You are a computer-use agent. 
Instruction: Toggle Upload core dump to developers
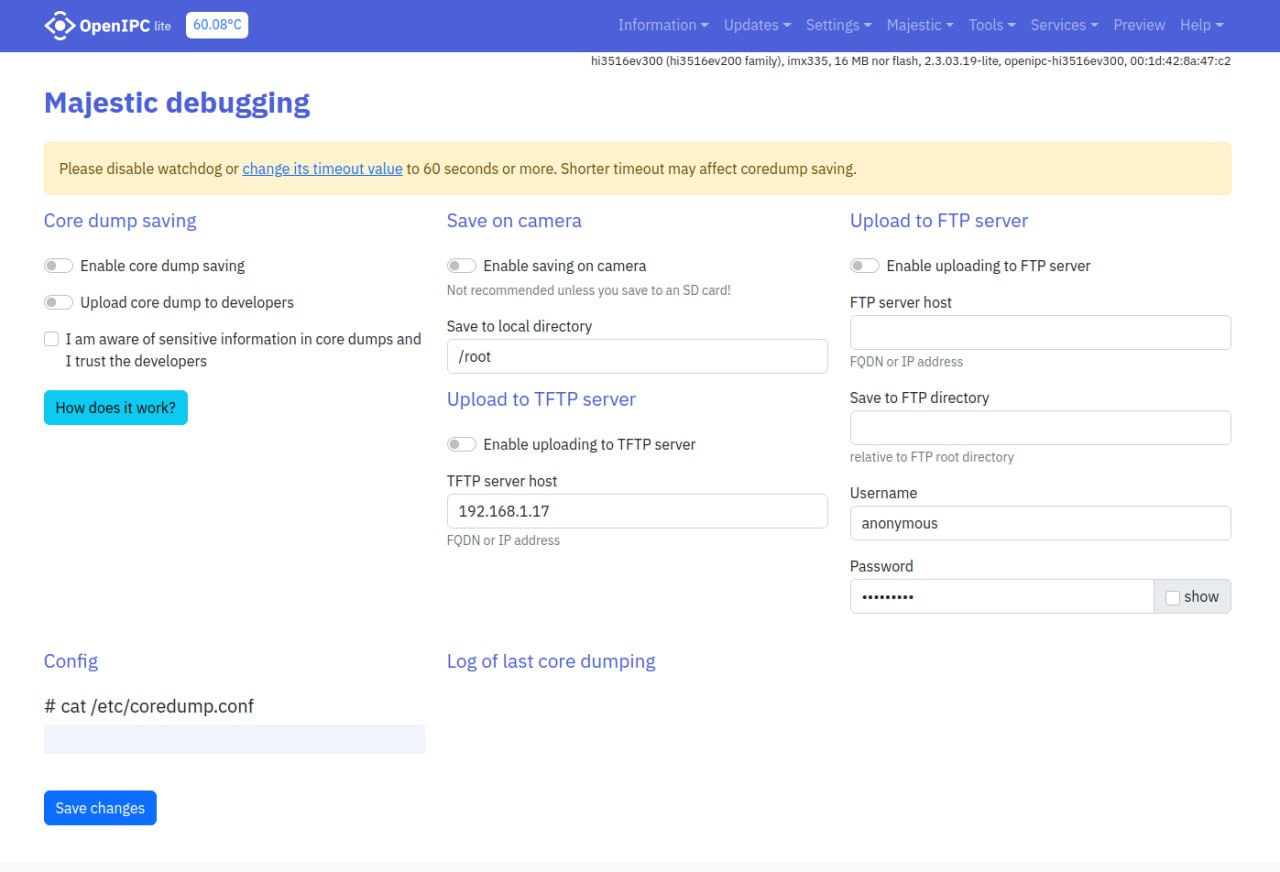click(59, 302)
